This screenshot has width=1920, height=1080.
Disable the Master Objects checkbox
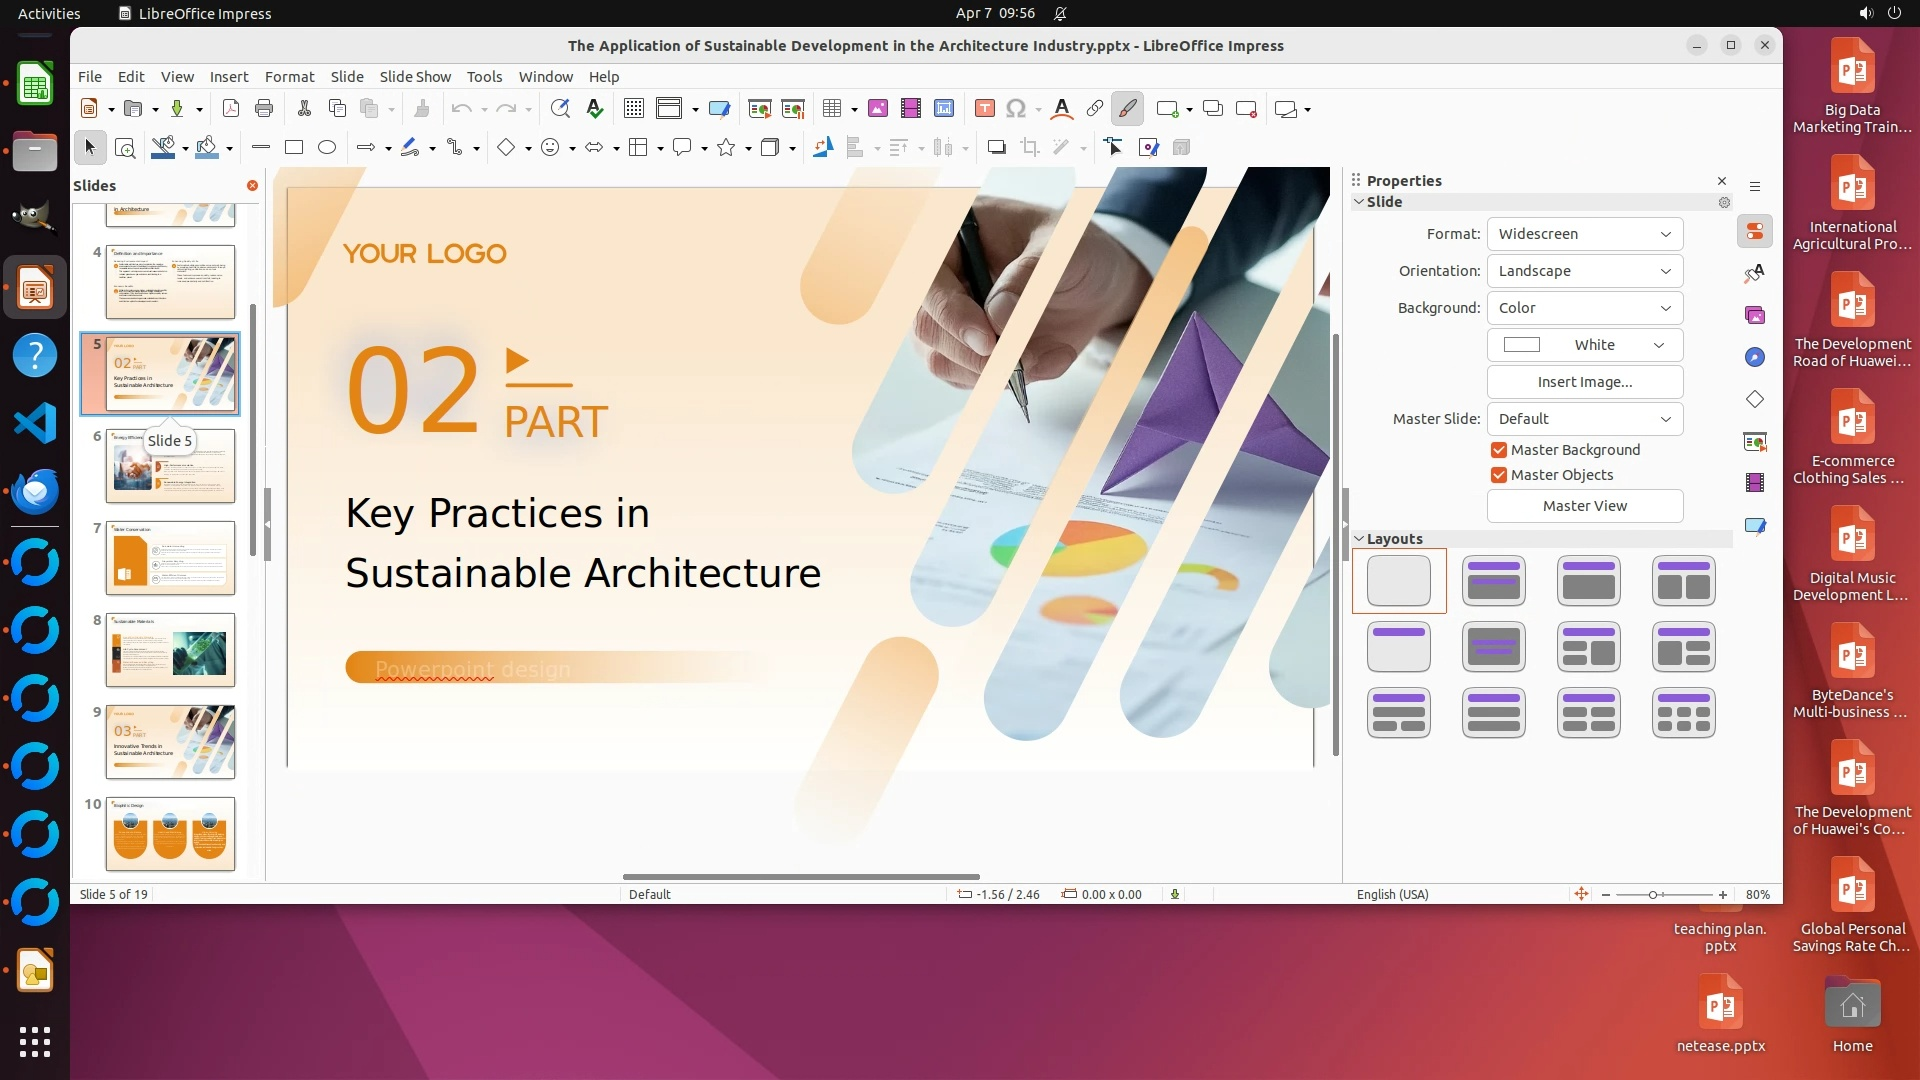click(1498, 475)
